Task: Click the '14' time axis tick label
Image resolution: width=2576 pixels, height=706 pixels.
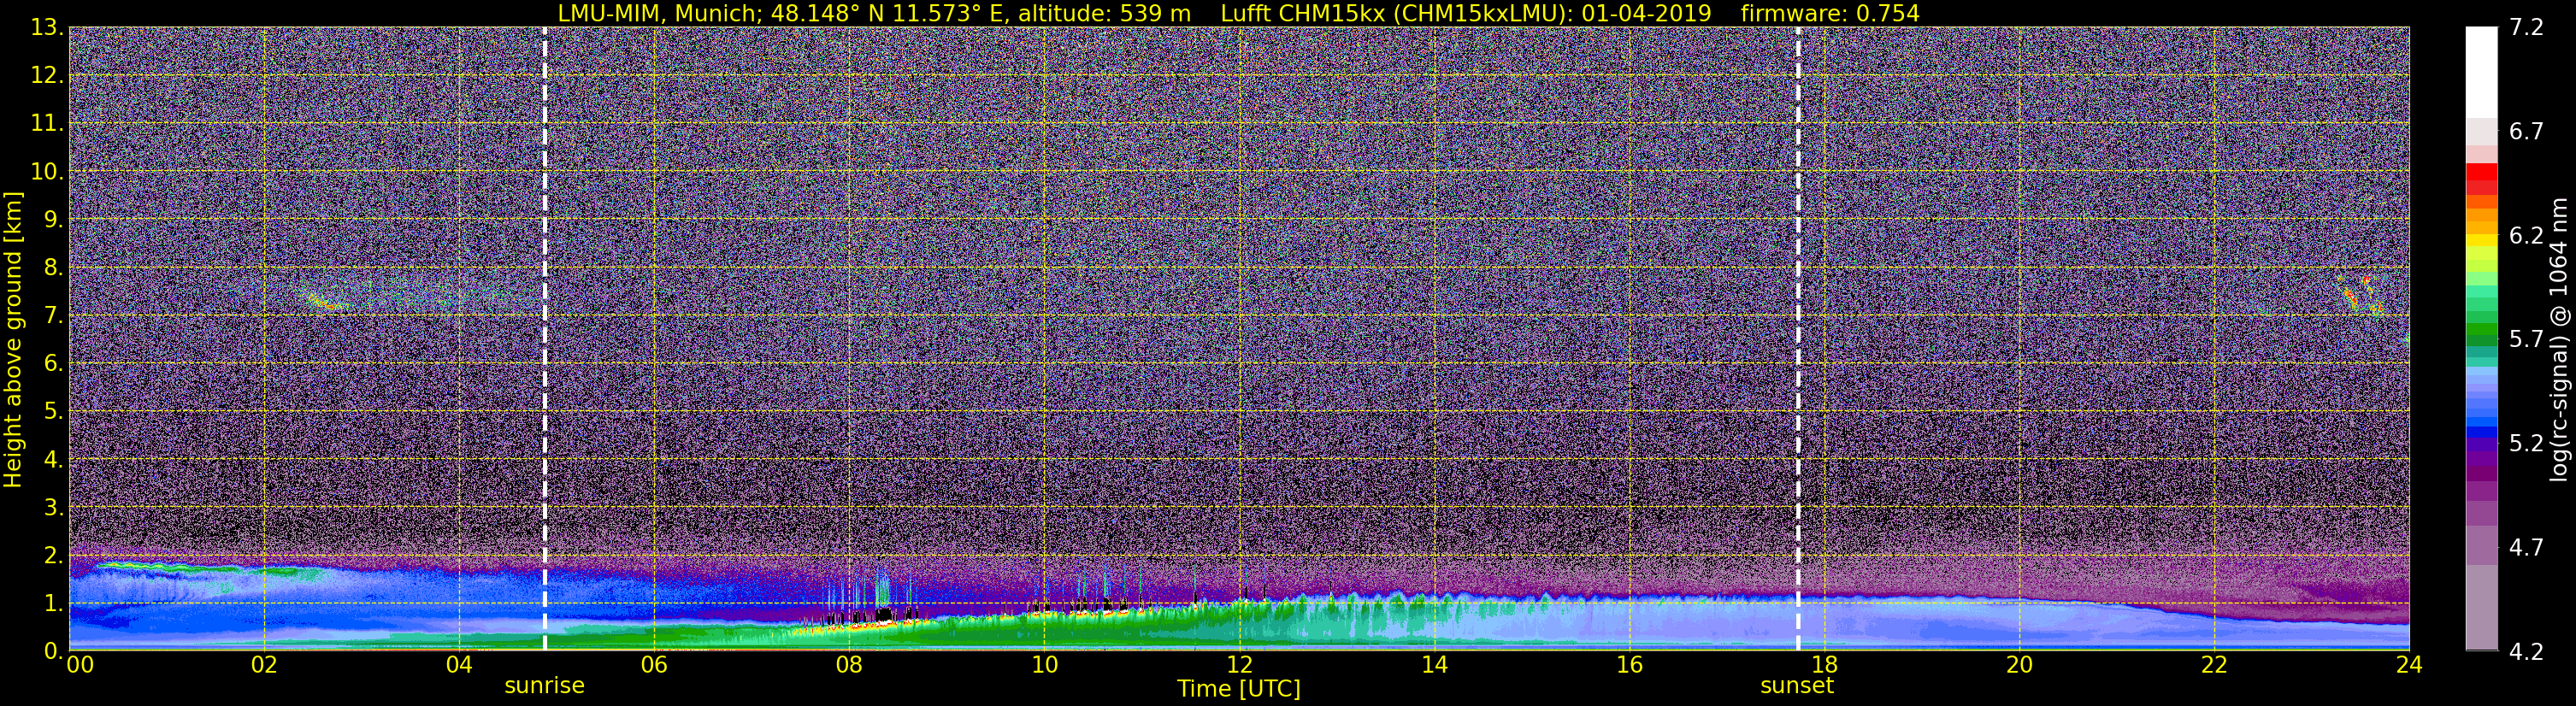Action: (1434, 665)
